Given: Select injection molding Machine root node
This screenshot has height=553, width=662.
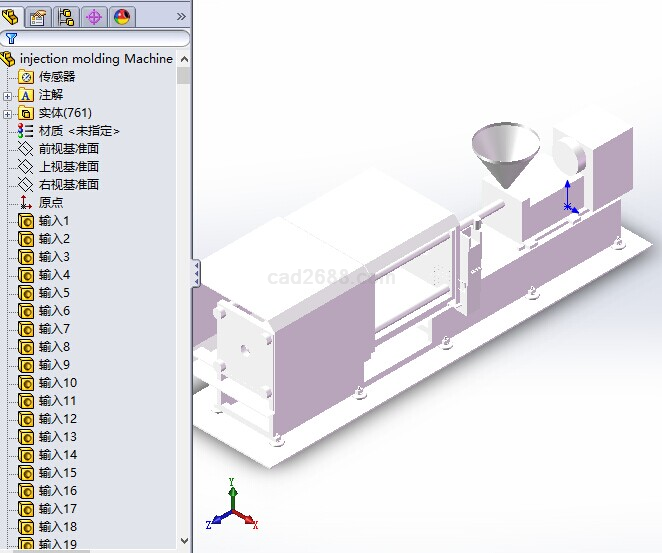Looking at the screenshot, I should coord(96,59).
